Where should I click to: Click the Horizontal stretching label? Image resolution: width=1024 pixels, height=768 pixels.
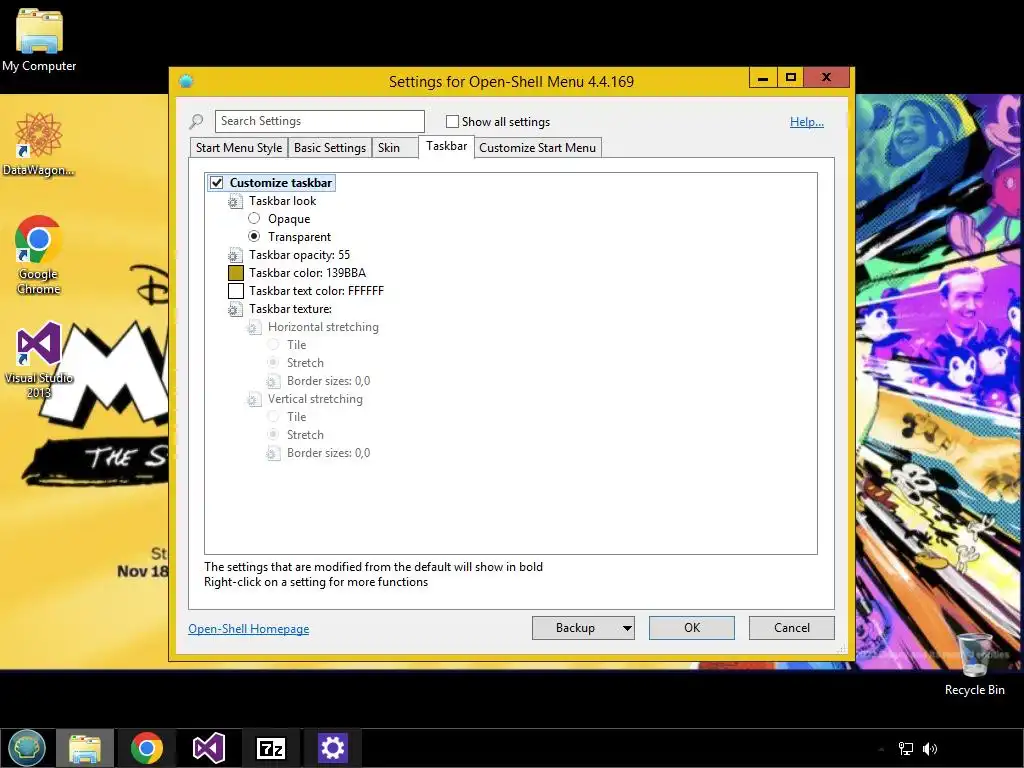pos(323,327)
